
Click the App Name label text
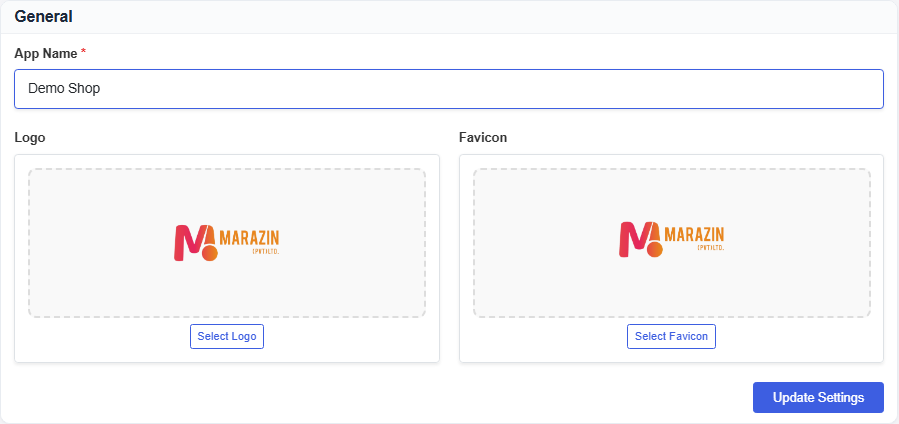tap(46, 53)
